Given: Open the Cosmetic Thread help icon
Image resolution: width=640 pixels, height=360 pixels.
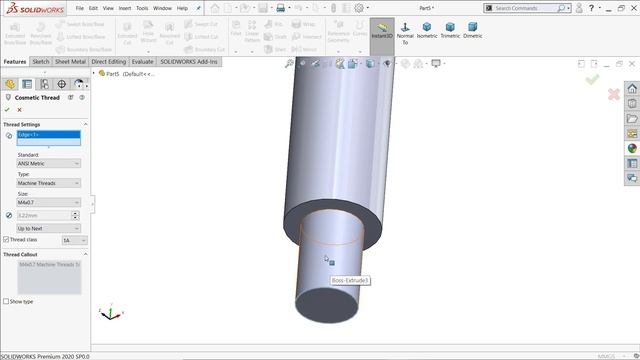Looking at the screenshot, I should [x=82, y=98].
